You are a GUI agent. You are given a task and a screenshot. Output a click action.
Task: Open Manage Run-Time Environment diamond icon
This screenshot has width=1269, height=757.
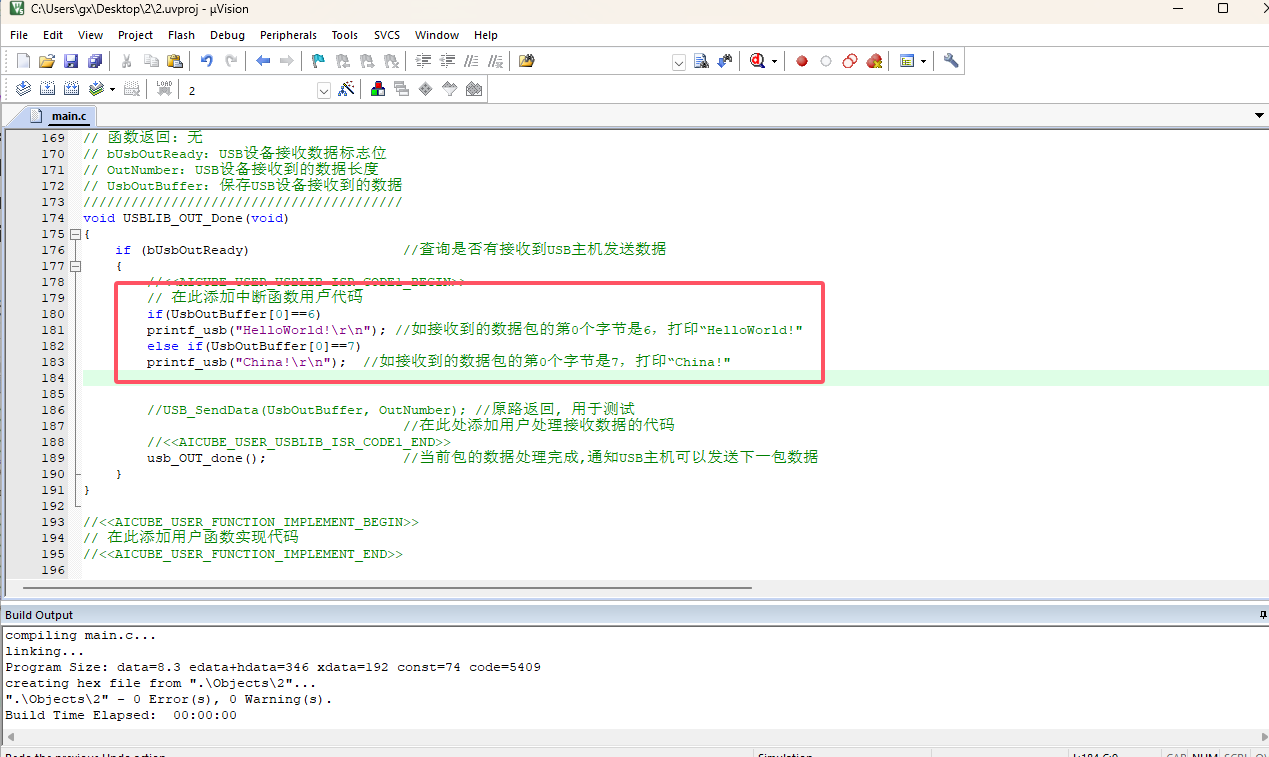pos(426,89)
